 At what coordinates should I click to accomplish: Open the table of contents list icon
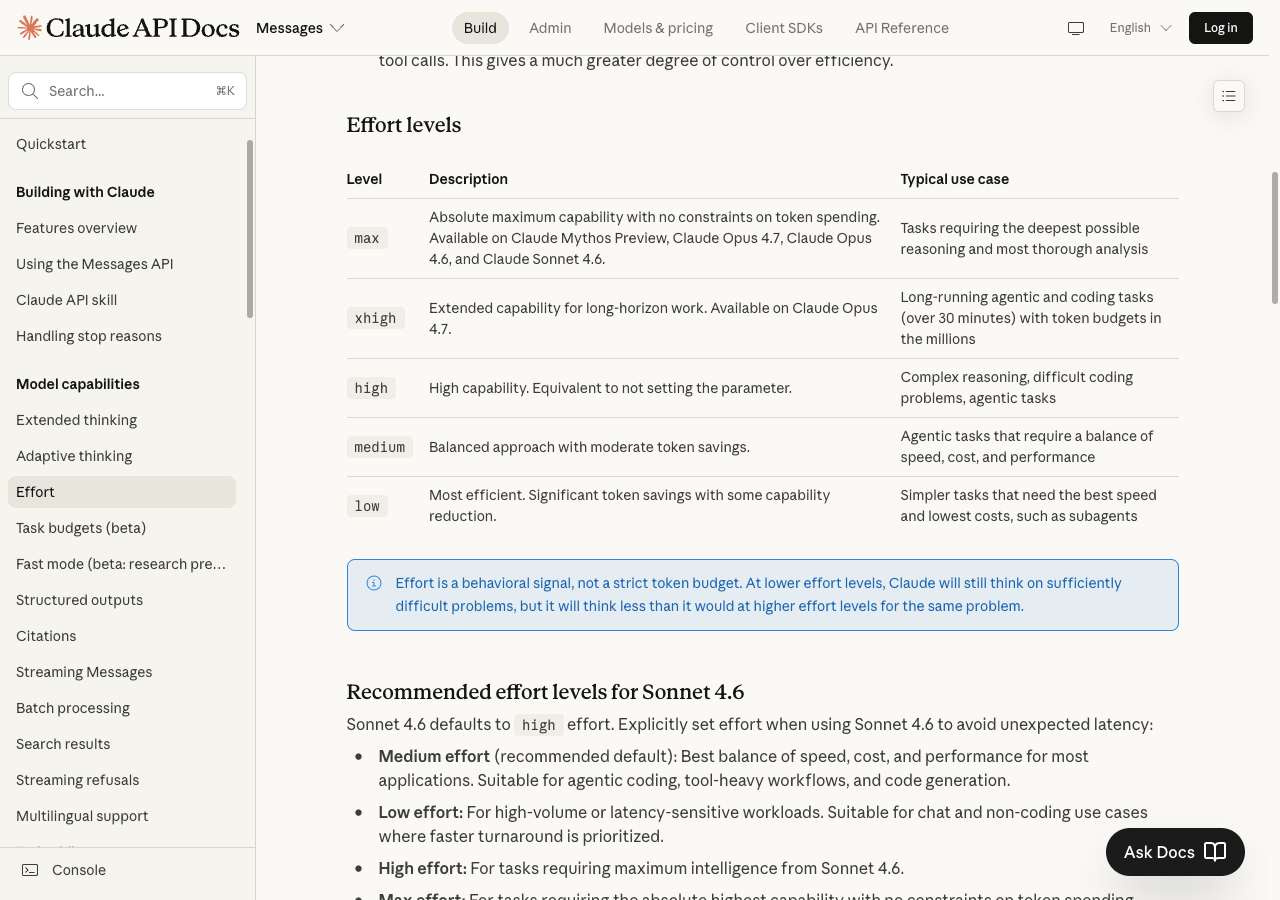(1229, 96)
